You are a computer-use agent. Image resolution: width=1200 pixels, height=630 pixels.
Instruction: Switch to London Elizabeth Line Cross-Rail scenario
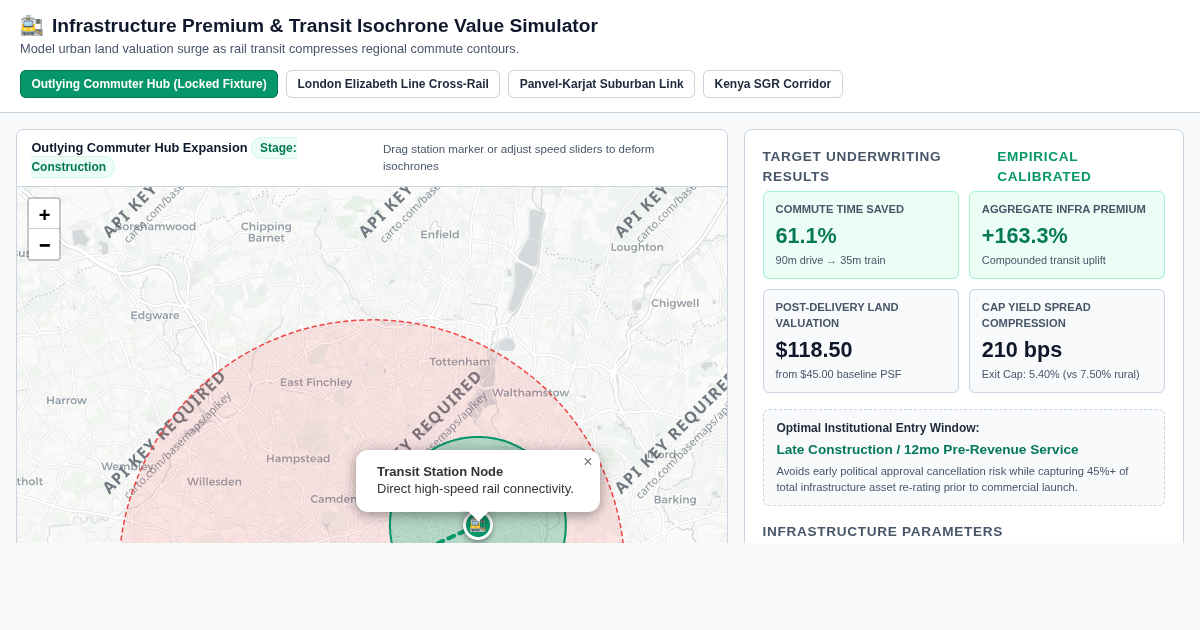pyautogui.click(x=393, y=84)
